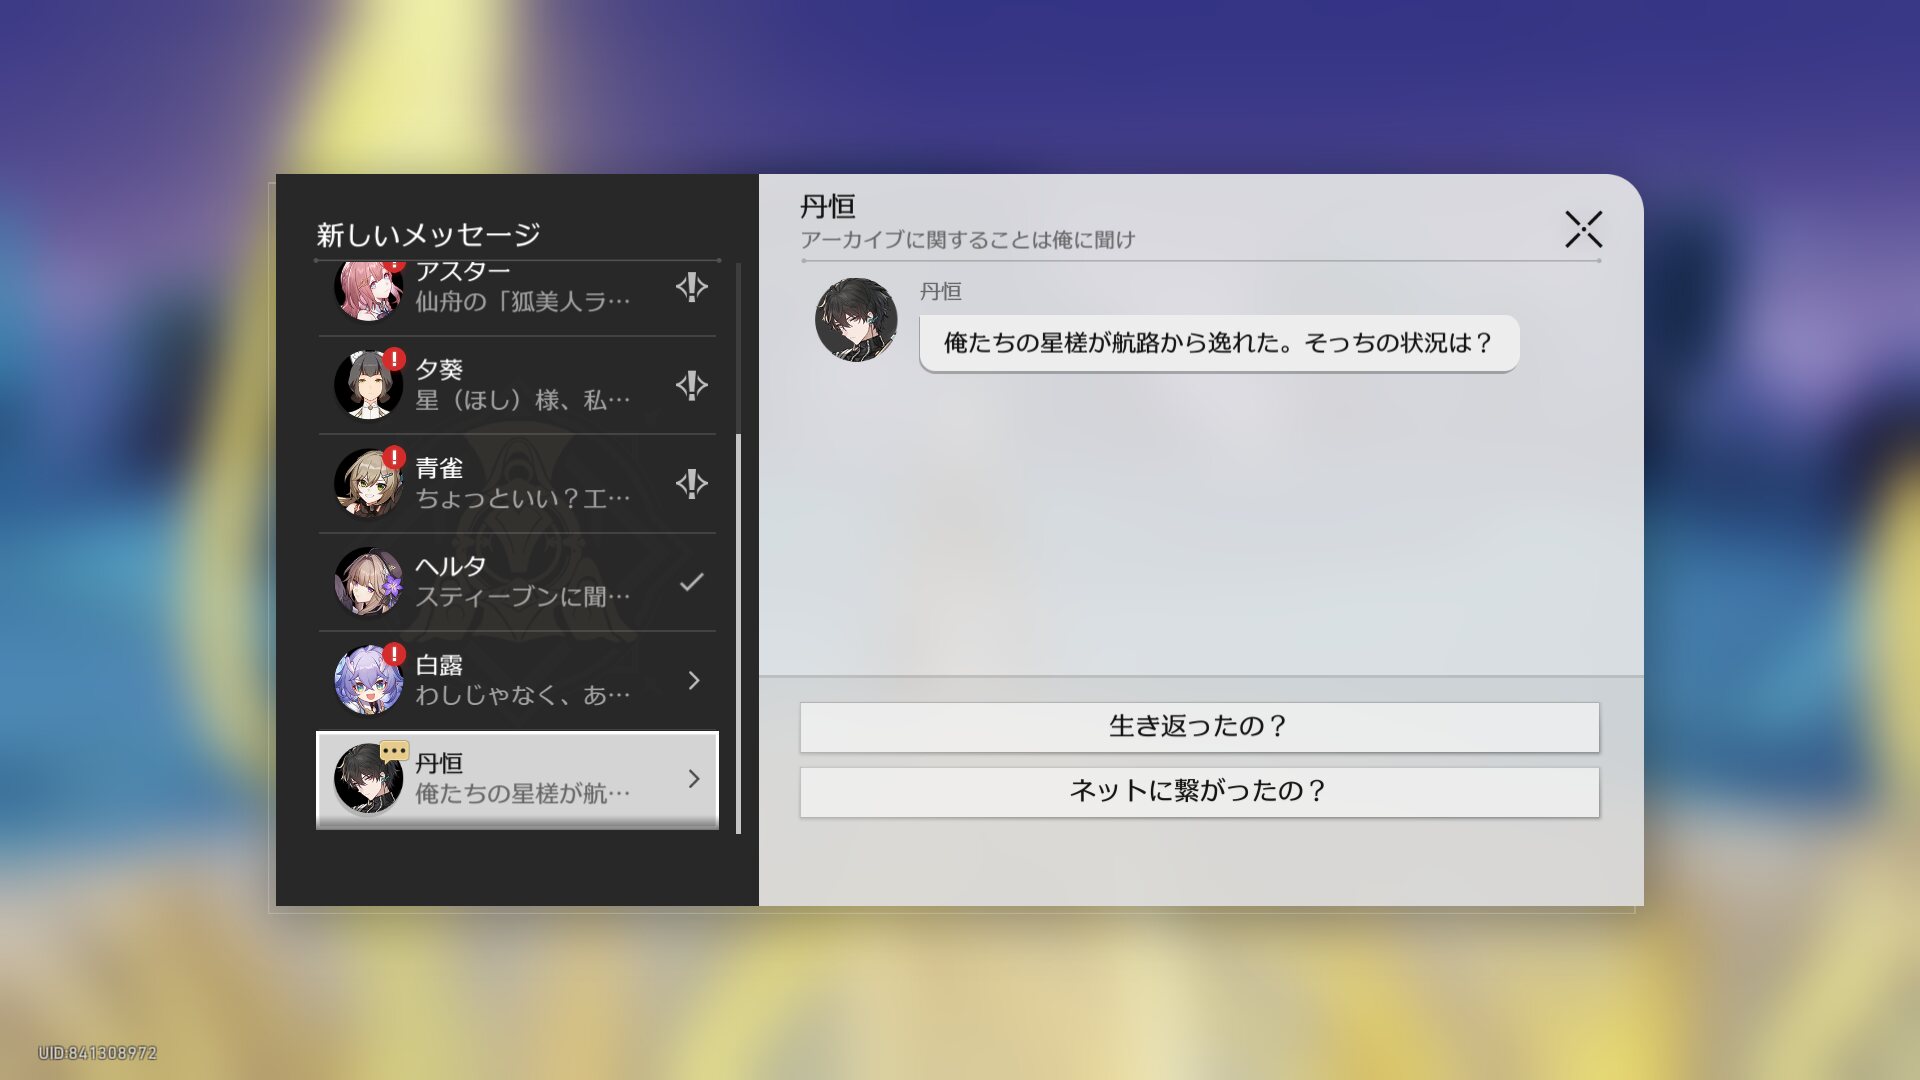Select the アスター message entry

[x=520, y=295]
